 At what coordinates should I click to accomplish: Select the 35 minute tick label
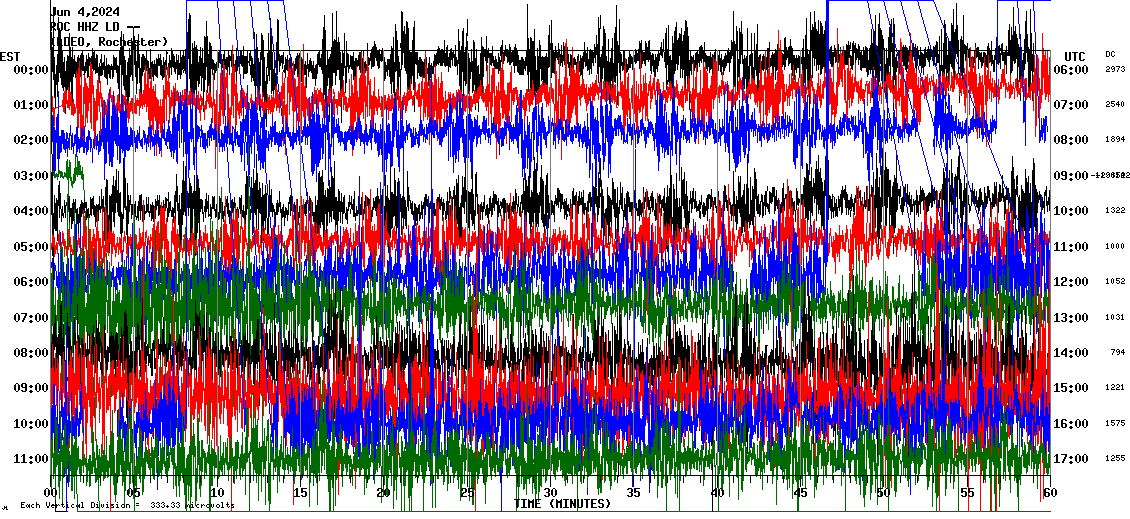point(633,493)
